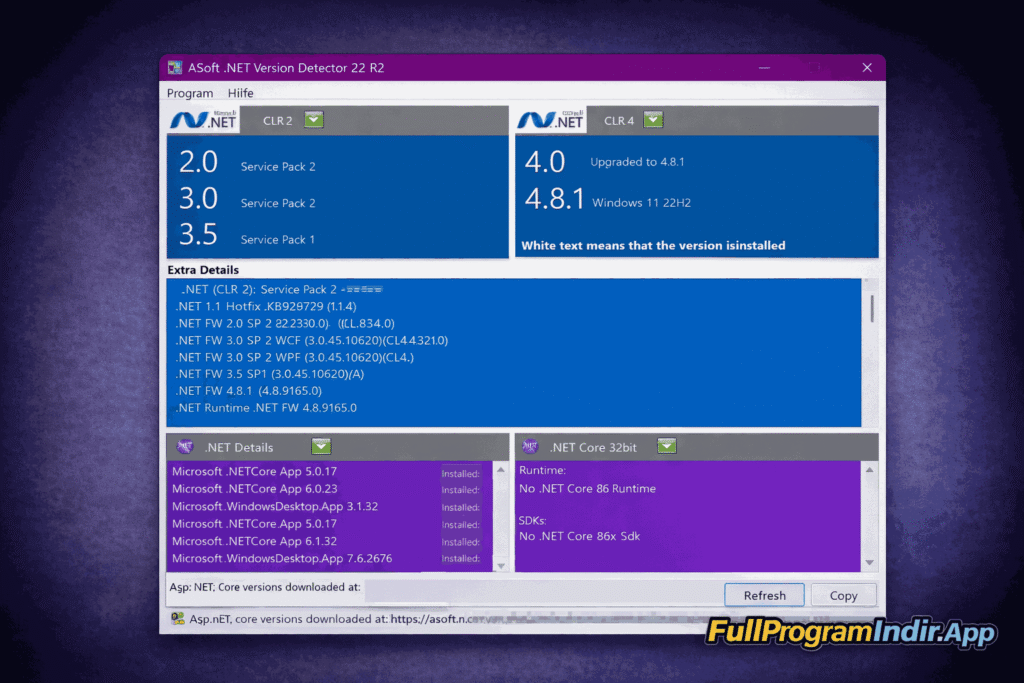Screen dimensions: 1024x683
Task: Click the purple icon on the .NET Details header
Action: pos(184,446)
